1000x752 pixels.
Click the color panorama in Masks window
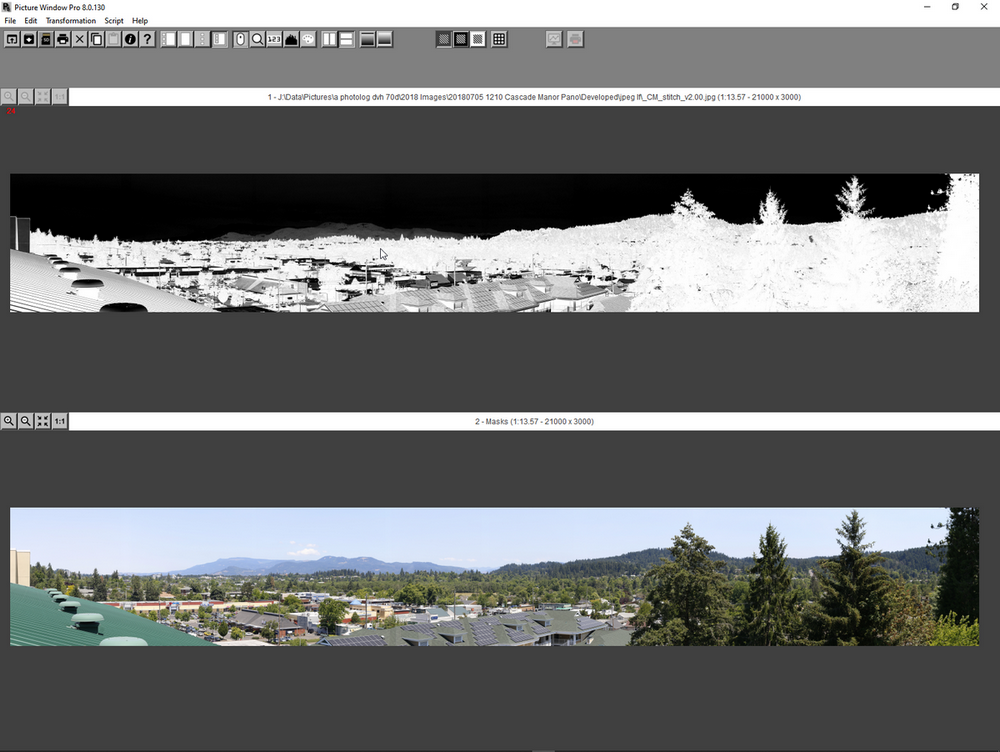pyautogui.click(x=494, y=576)
